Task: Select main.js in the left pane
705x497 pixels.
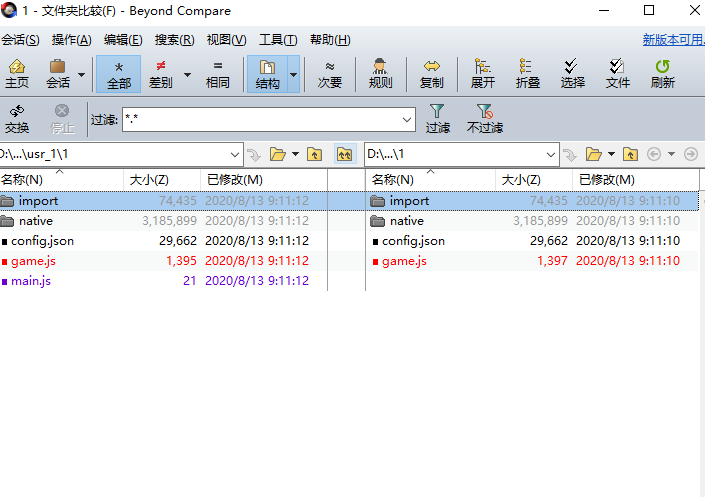Action: [x=164, y=281]
